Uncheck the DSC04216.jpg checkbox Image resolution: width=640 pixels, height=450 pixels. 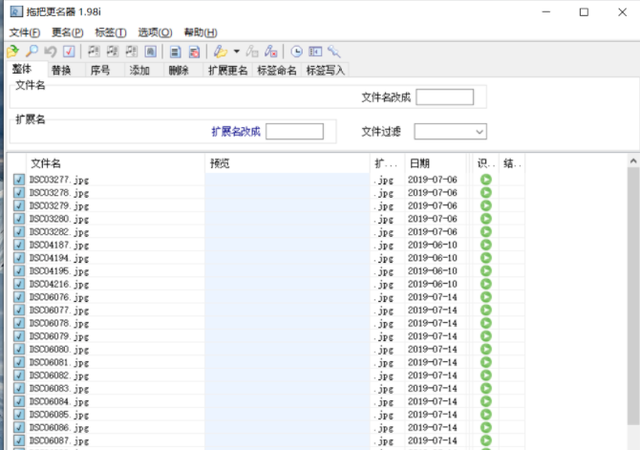[19, 284]
